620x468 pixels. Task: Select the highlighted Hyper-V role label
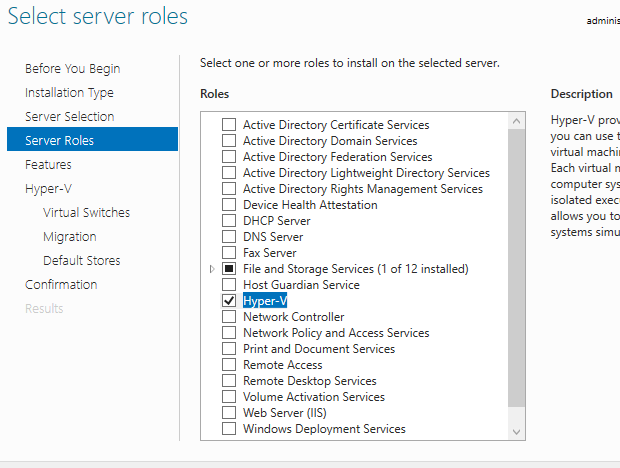[x=265, y=301]
